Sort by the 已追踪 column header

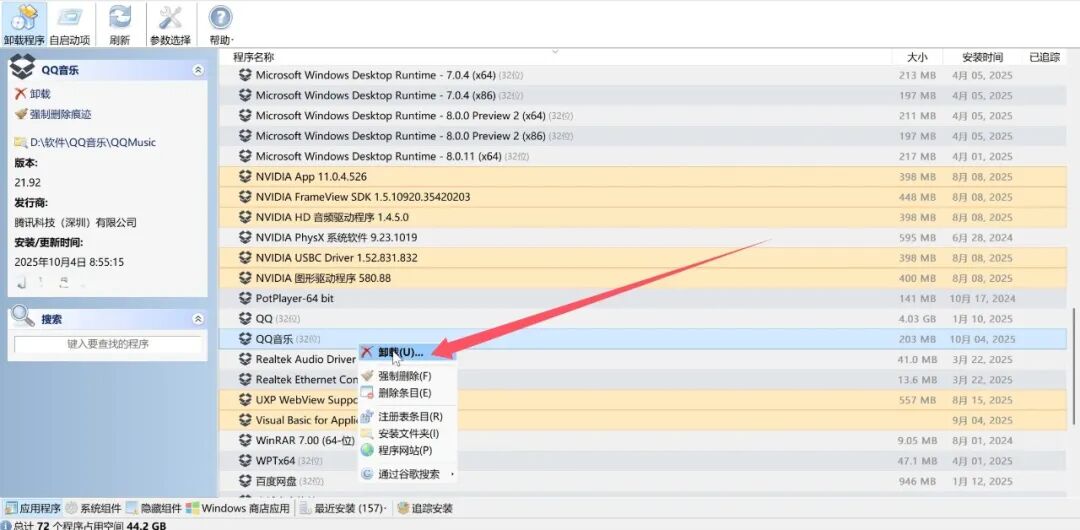[1044, 57]
